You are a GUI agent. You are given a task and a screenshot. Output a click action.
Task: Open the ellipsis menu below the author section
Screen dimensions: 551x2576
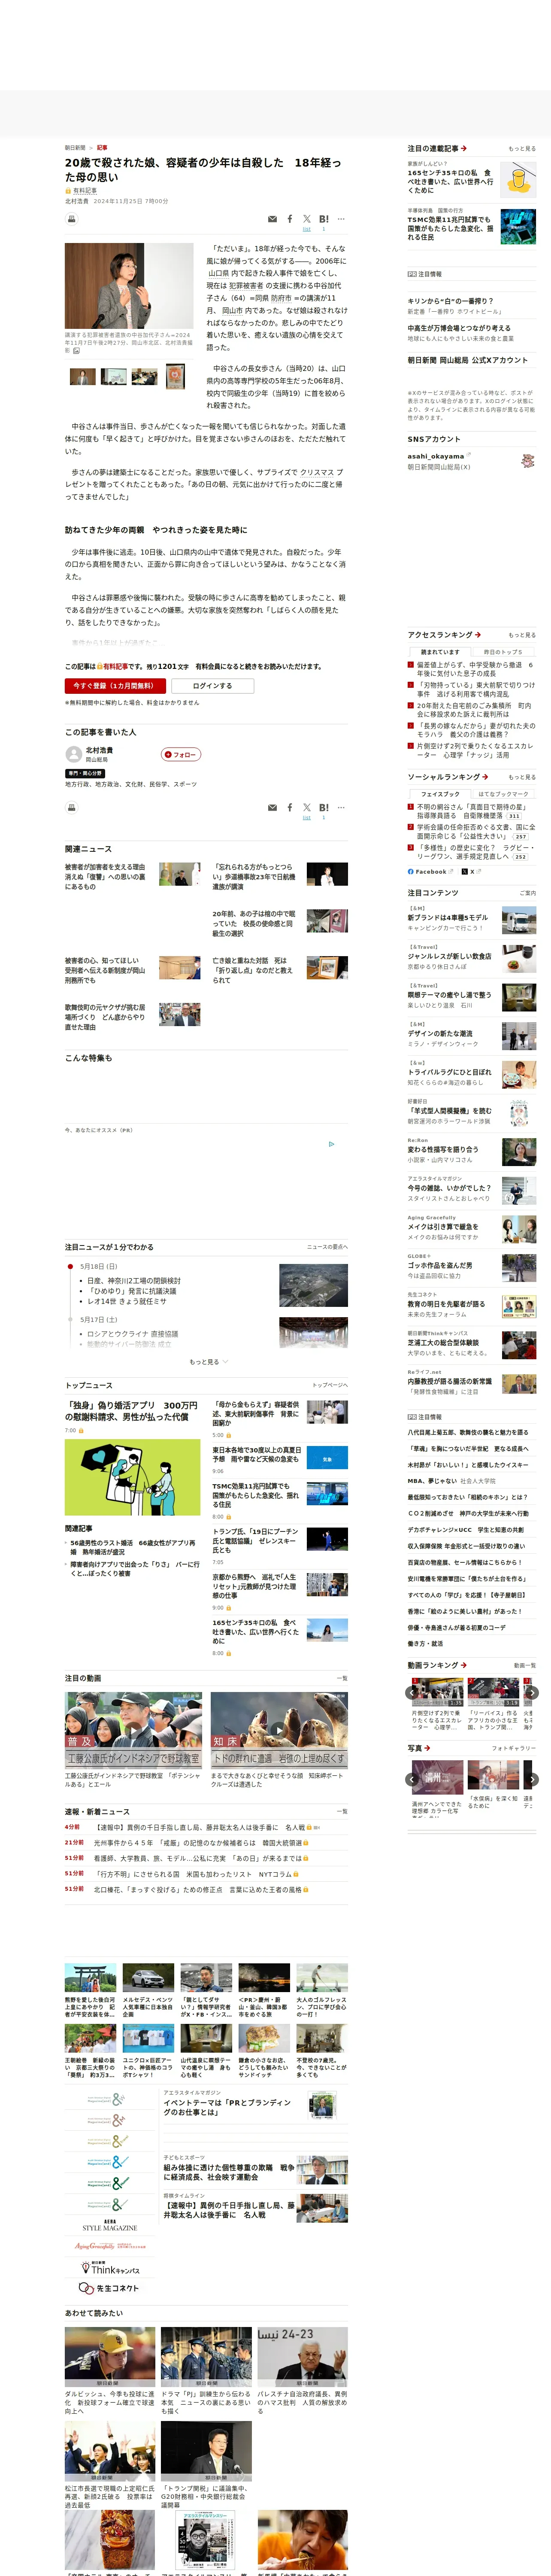click(341, 807)
